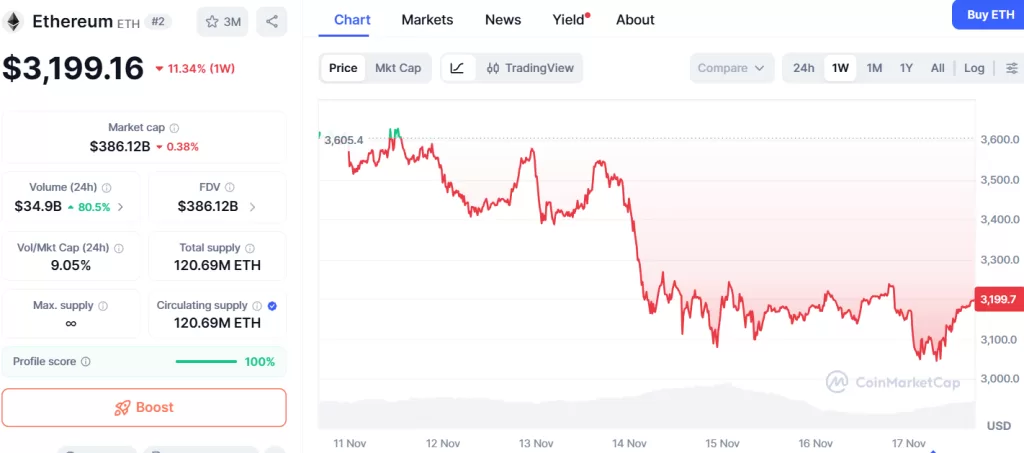Open the Yield tab

pos(568,20)
